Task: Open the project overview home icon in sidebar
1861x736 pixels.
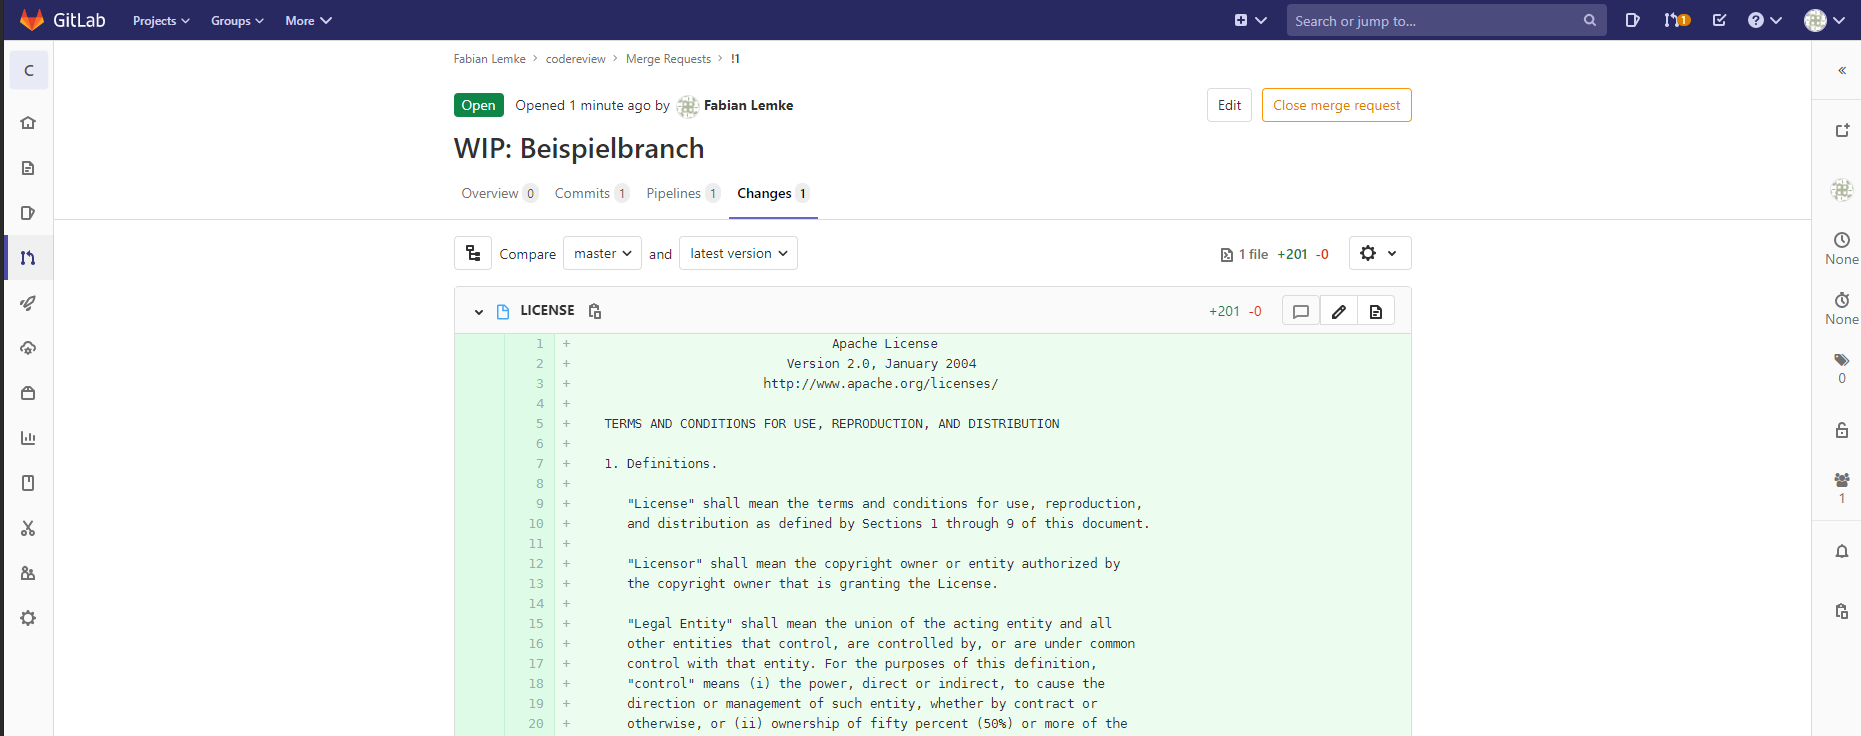Action: tap(28, 123)
